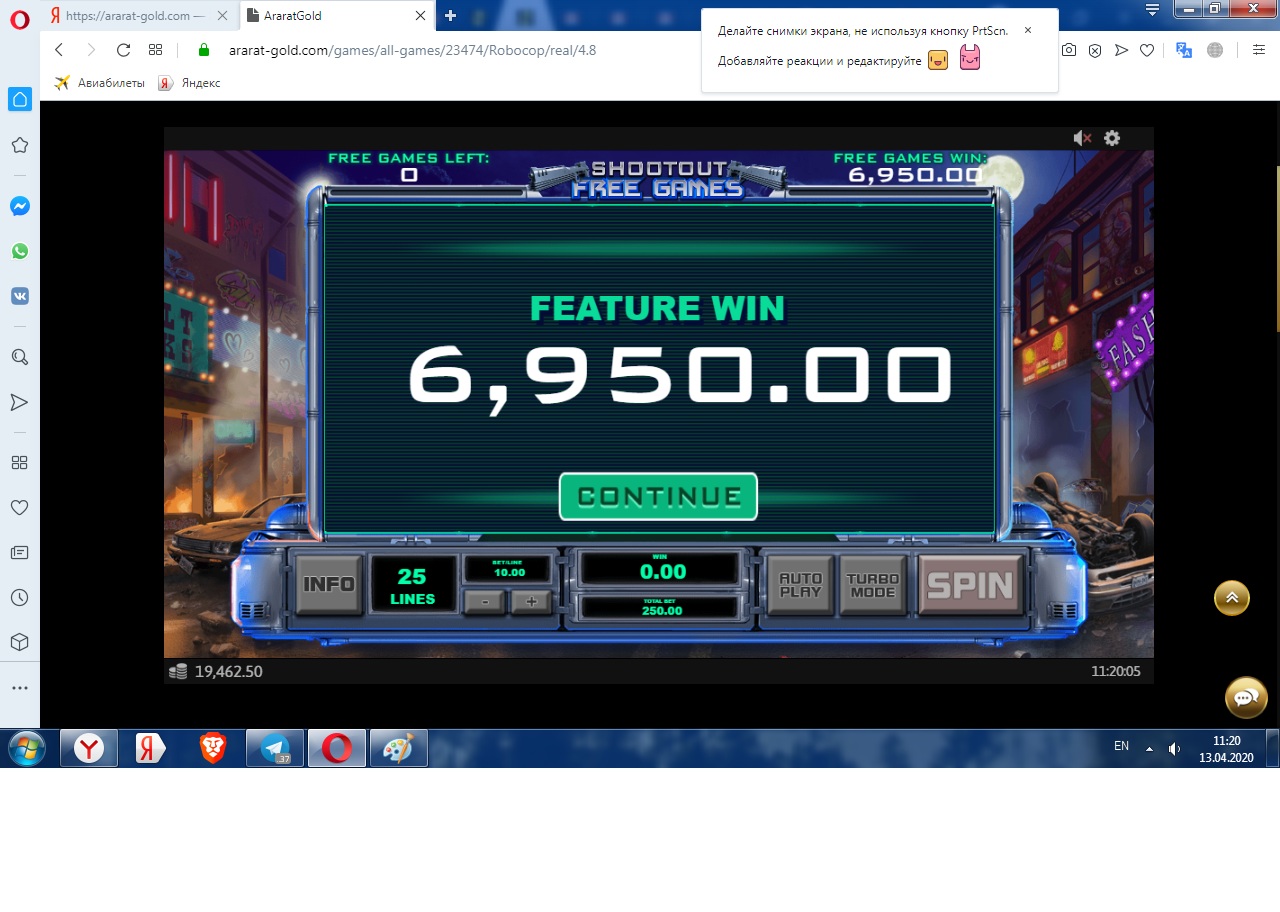Click the game clock 11:20:05
Image resolution: width=1280 pixels, height=912 pixels.
coord(1115,672)
